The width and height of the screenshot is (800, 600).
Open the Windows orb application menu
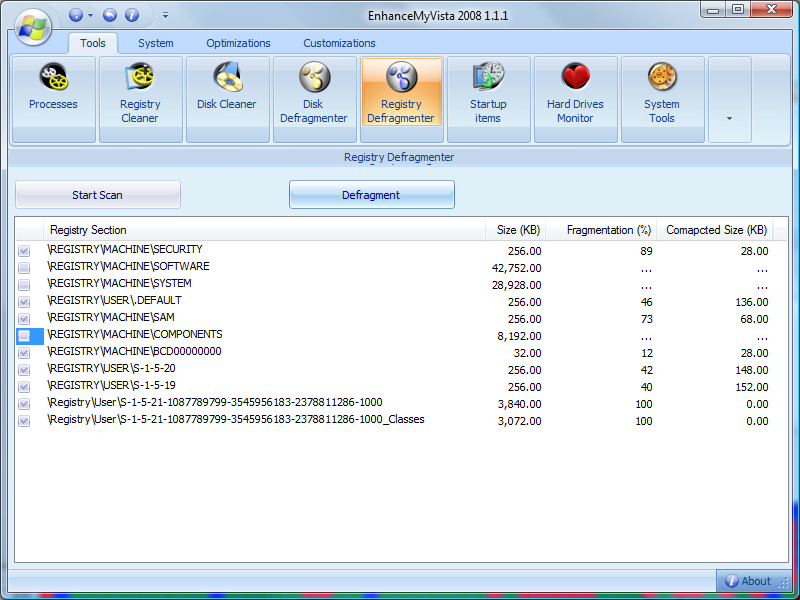click(33, 27)
